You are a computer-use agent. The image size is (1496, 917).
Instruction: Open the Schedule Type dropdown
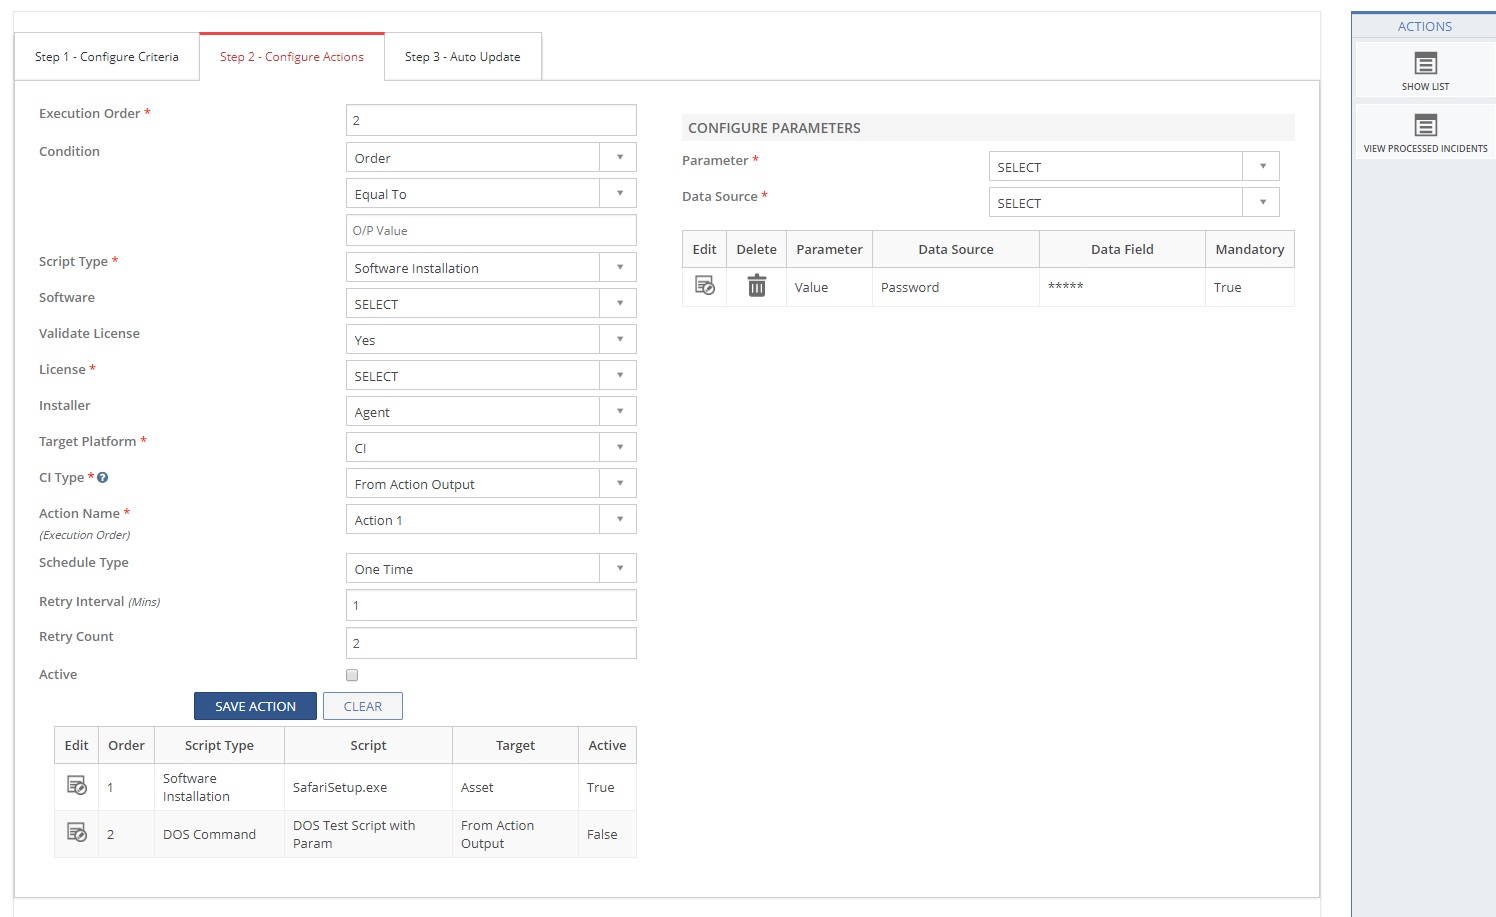(490, 568)
